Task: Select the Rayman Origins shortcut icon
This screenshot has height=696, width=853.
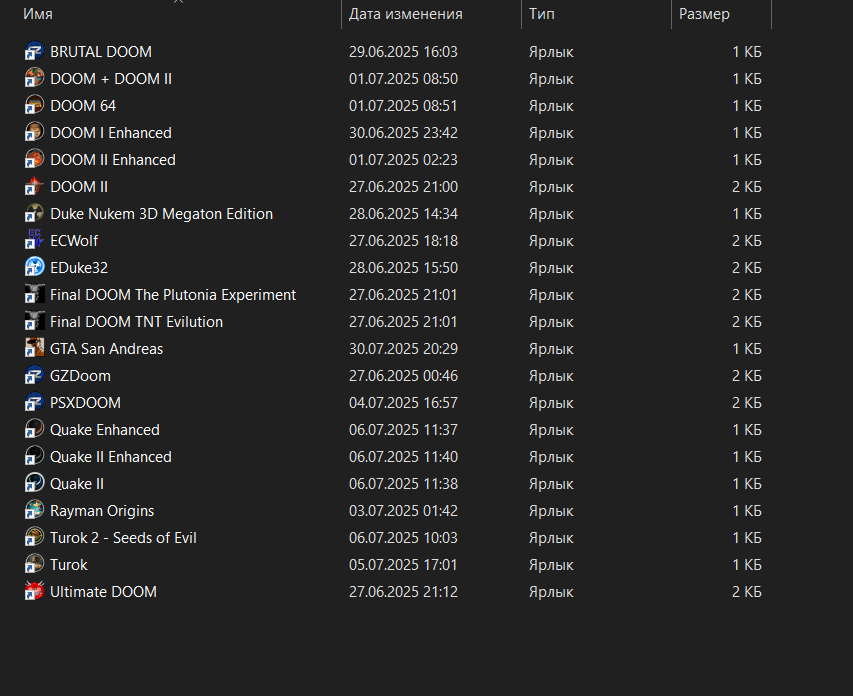Action: (x=34, y=511)
